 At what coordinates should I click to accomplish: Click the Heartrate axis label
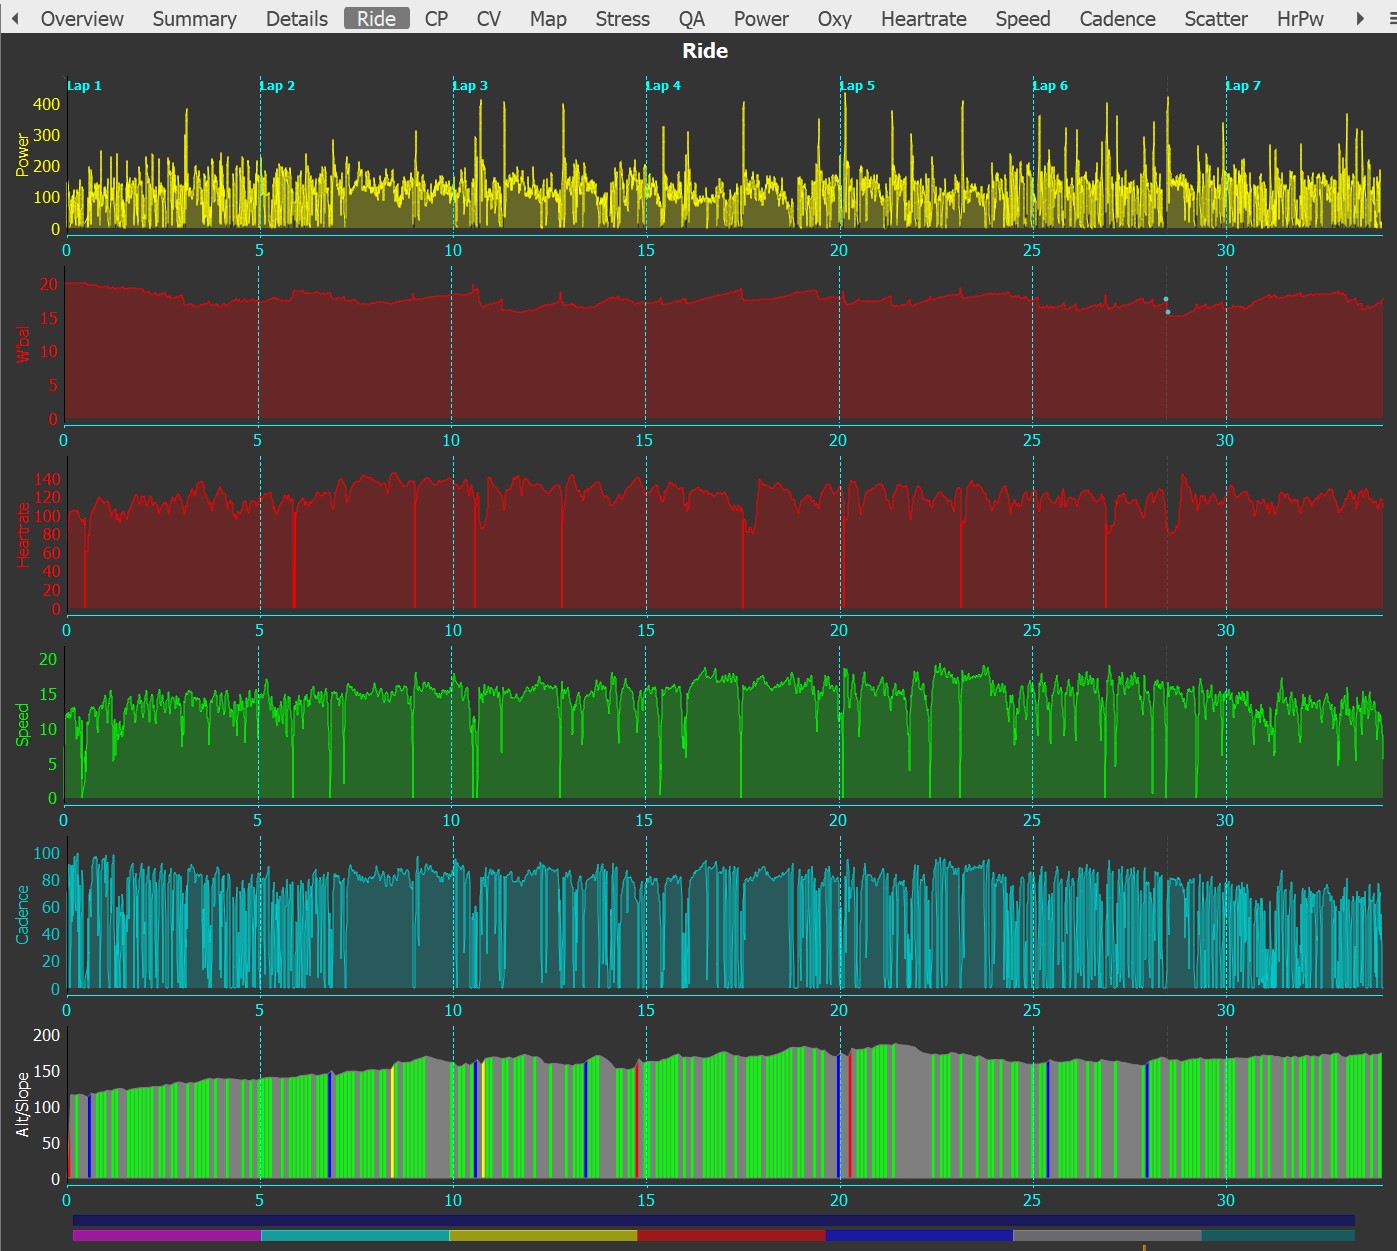(24, 534)
